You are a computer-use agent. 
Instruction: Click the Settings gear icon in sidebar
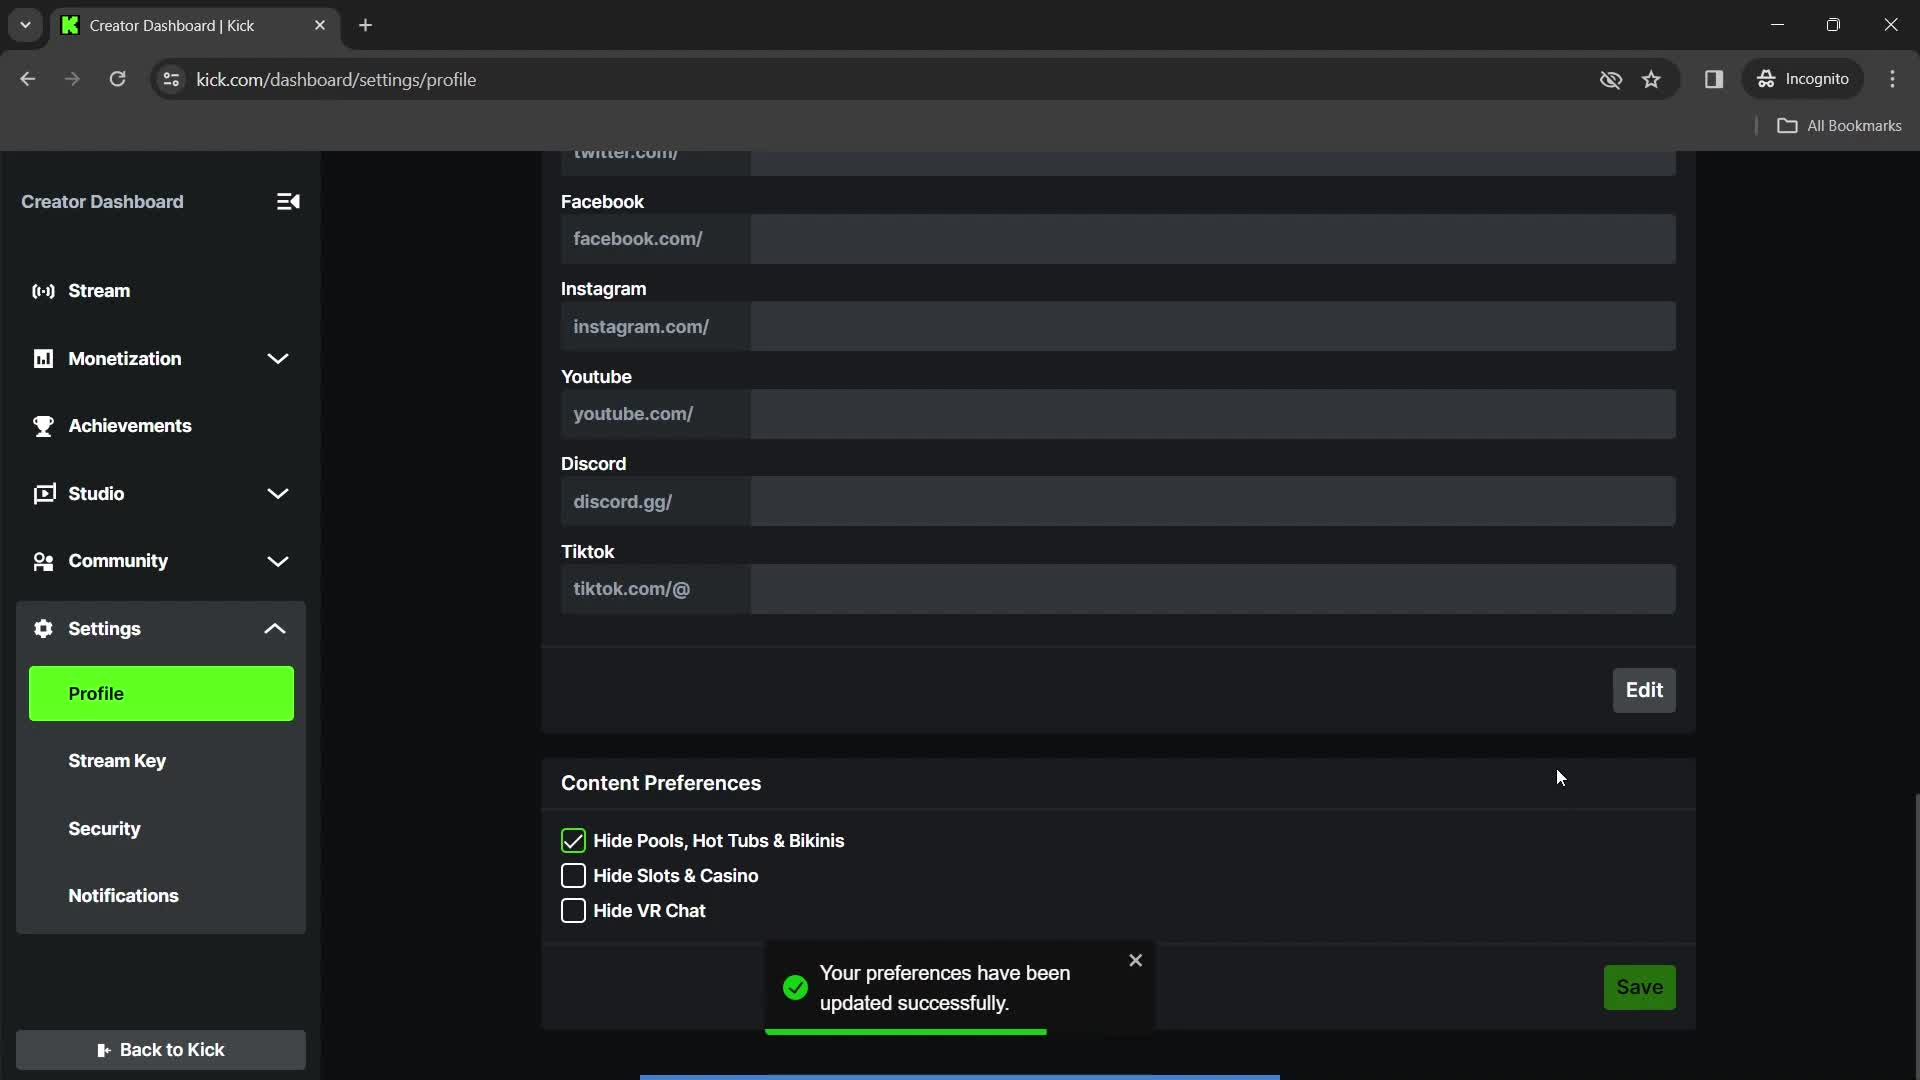tap(42, 628)
